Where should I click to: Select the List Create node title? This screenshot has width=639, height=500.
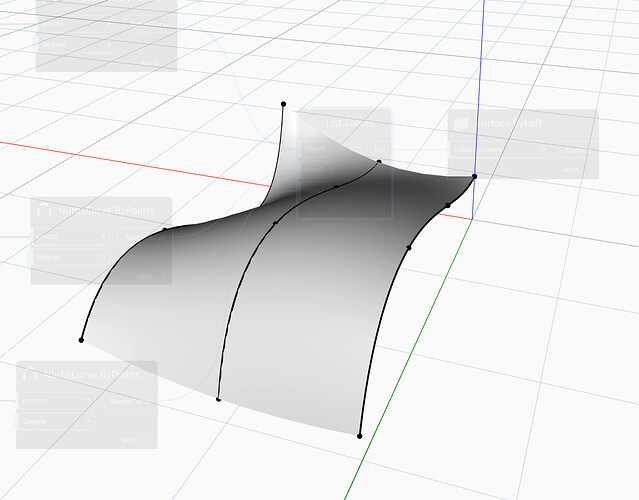pyautogui.click(x=350, y=123)
